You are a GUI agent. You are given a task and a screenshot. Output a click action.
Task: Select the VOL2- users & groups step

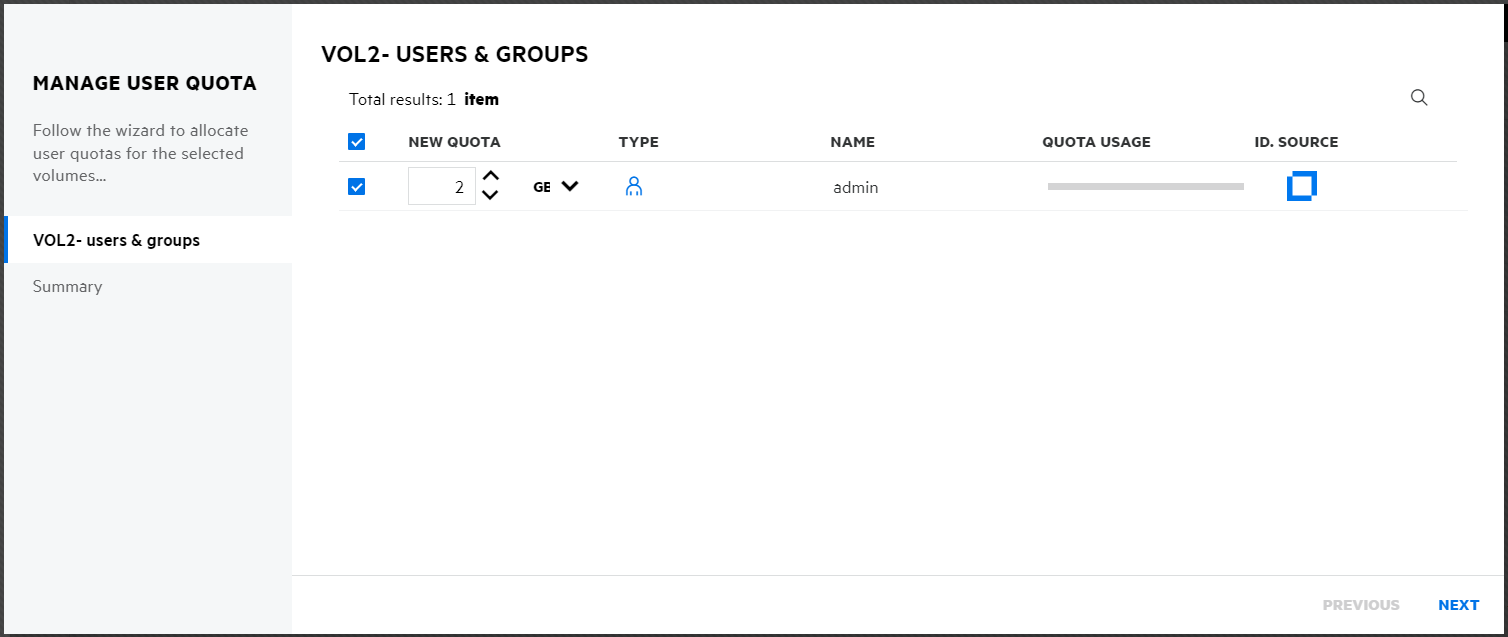pyautogui.click(x=116, y=240)
